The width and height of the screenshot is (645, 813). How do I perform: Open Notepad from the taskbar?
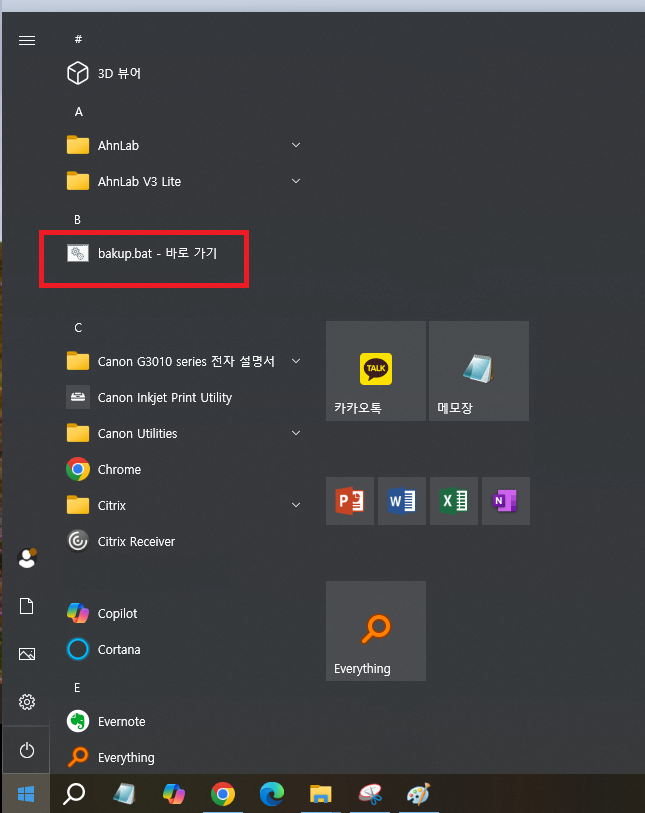point(123,794)
